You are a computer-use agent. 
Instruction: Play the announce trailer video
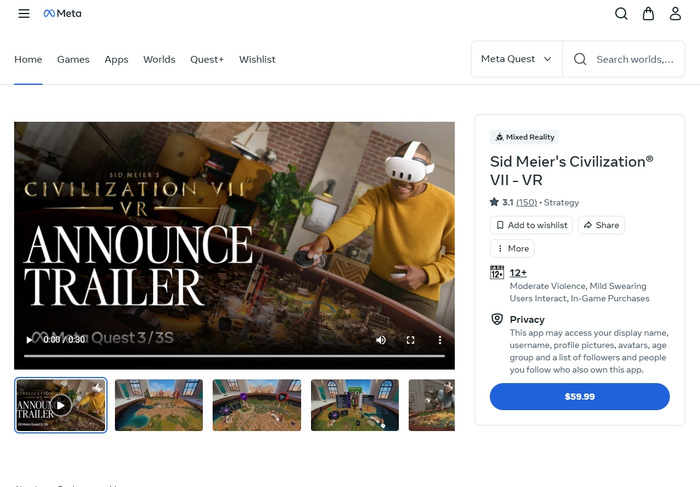coord(29,340)
